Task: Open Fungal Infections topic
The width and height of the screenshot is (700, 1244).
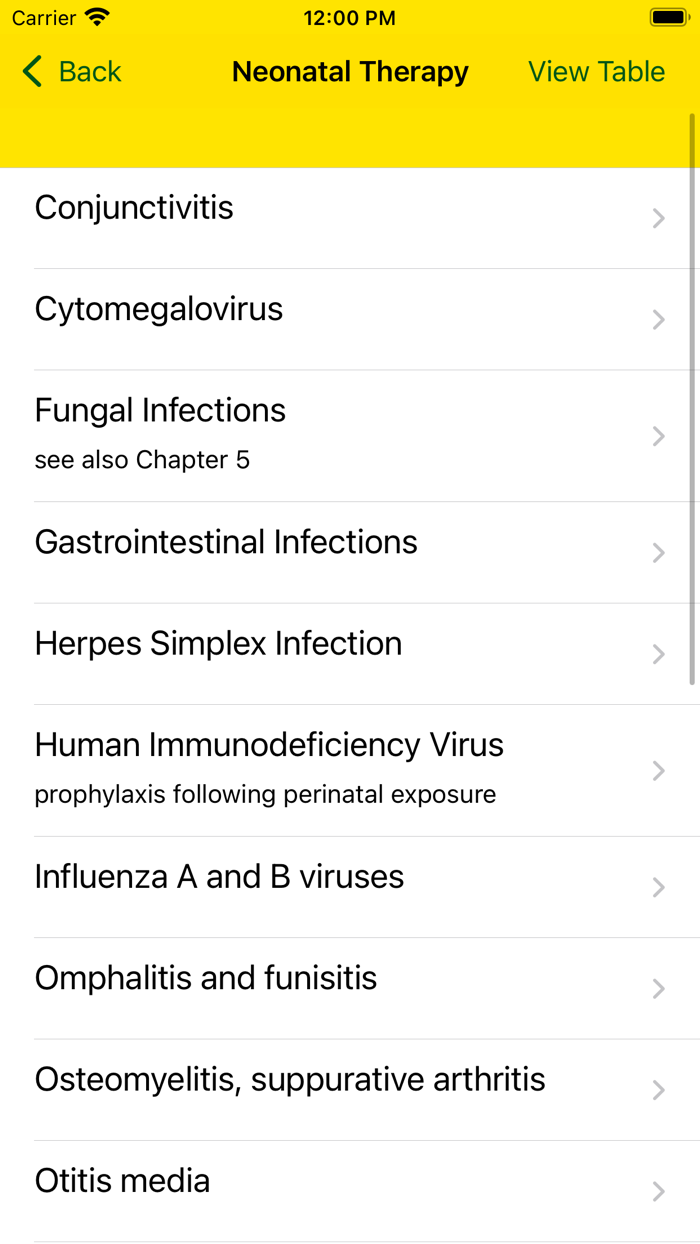Action: (x=160, y=411)
